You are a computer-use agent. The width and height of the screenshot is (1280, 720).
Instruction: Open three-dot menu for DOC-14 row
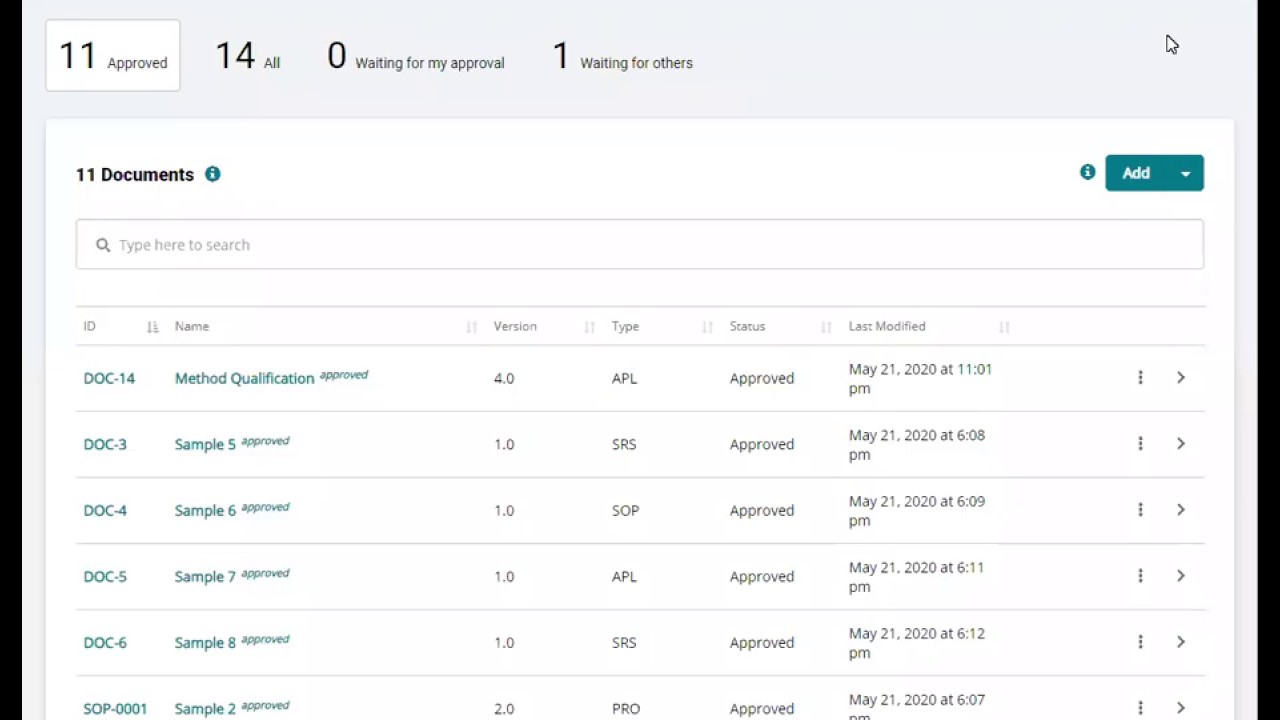click(x=1140, y=378)
